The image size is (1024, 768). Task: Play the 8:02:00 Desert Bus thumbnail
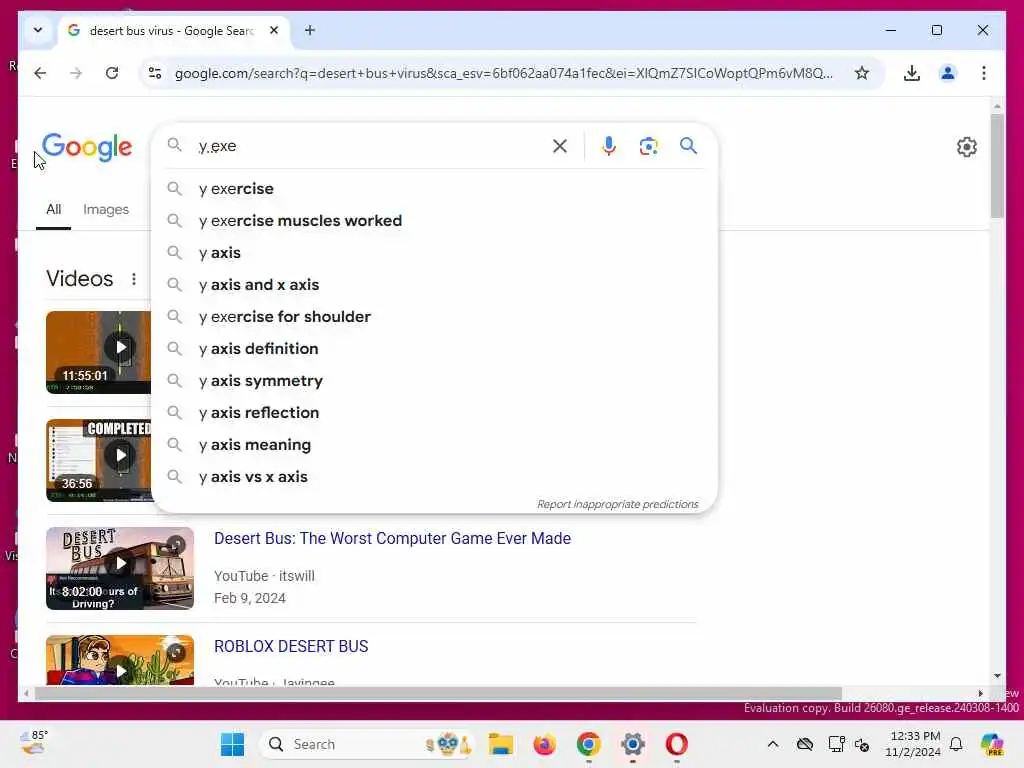pos(120,568)
